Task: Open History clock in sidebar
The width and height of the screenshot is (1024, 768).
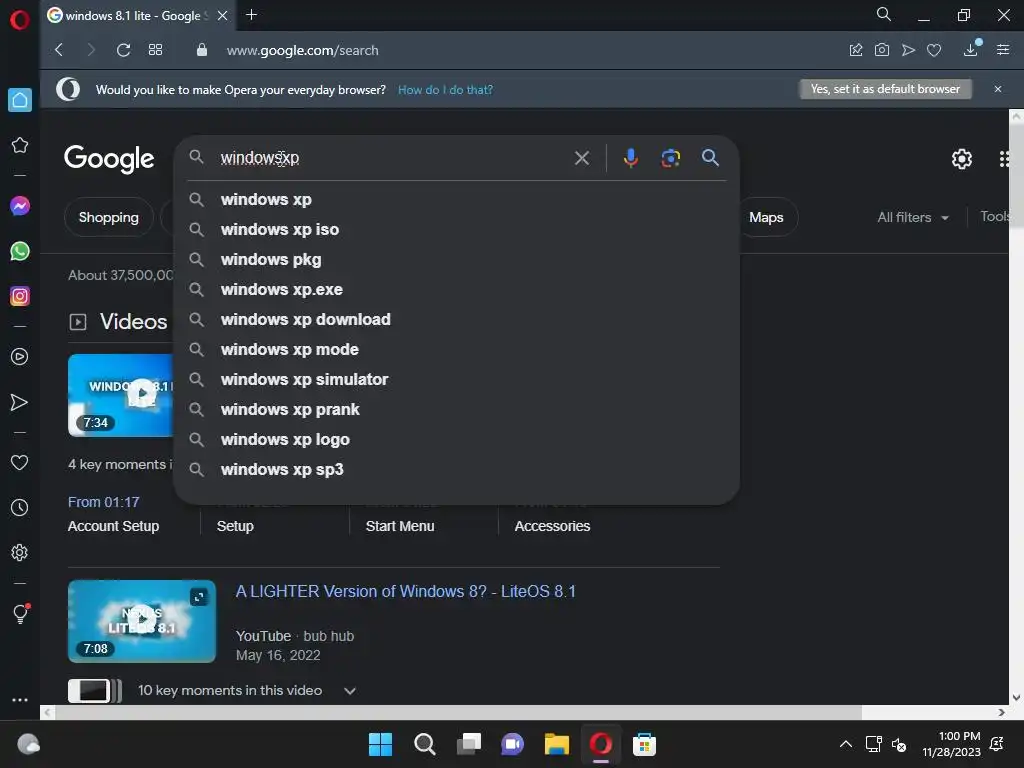Action: (20, 507)
